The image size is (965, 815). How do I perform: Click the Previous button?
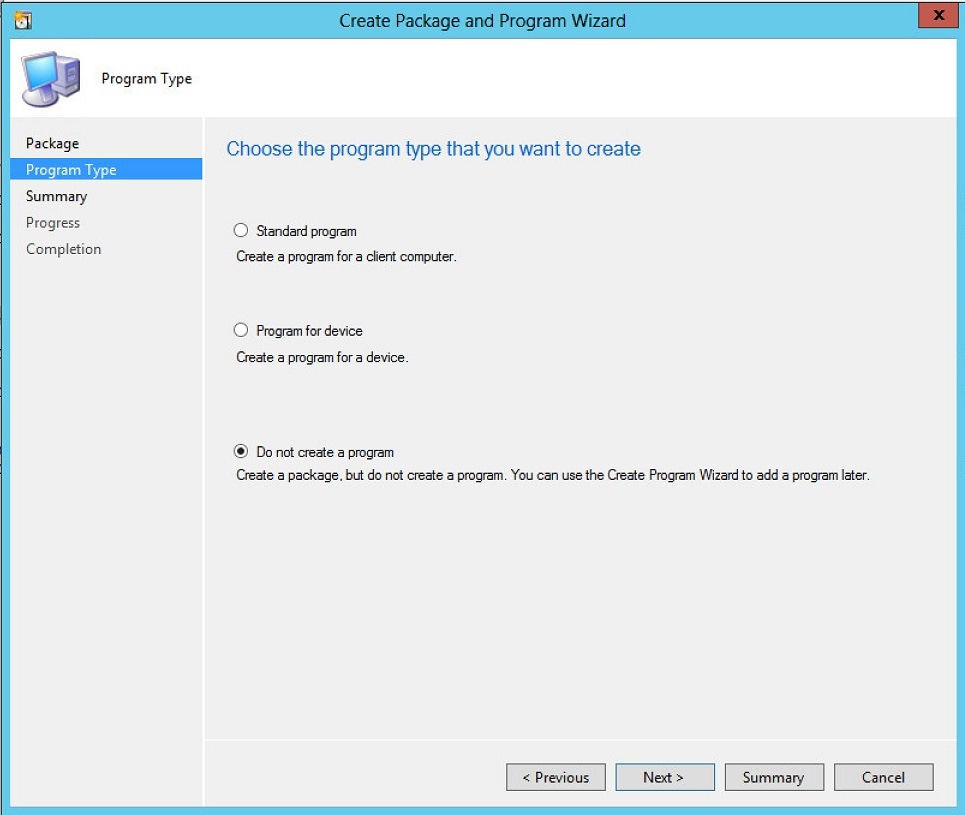(x=555, y=777)
